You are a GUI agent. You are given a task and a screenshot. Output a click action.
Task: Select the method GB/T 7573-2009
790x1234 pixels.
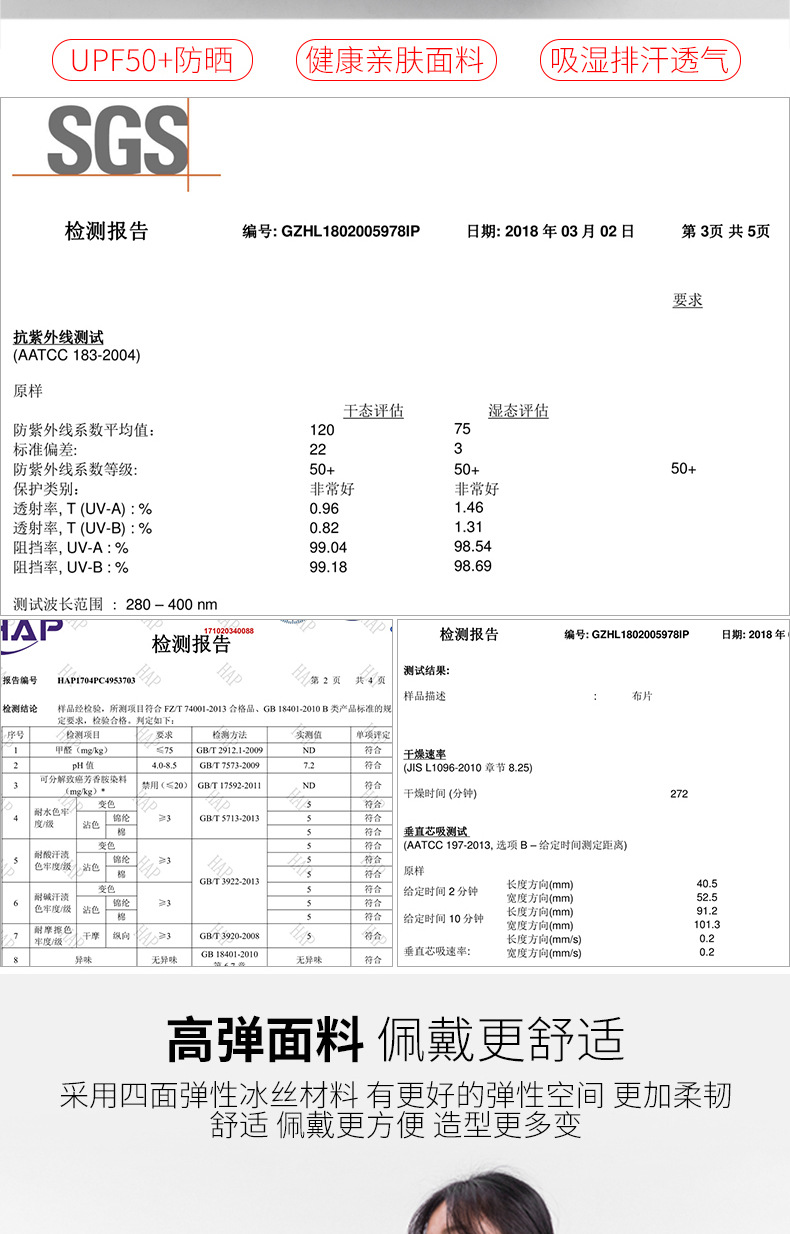pyautogui.click(x=230, y=764)
